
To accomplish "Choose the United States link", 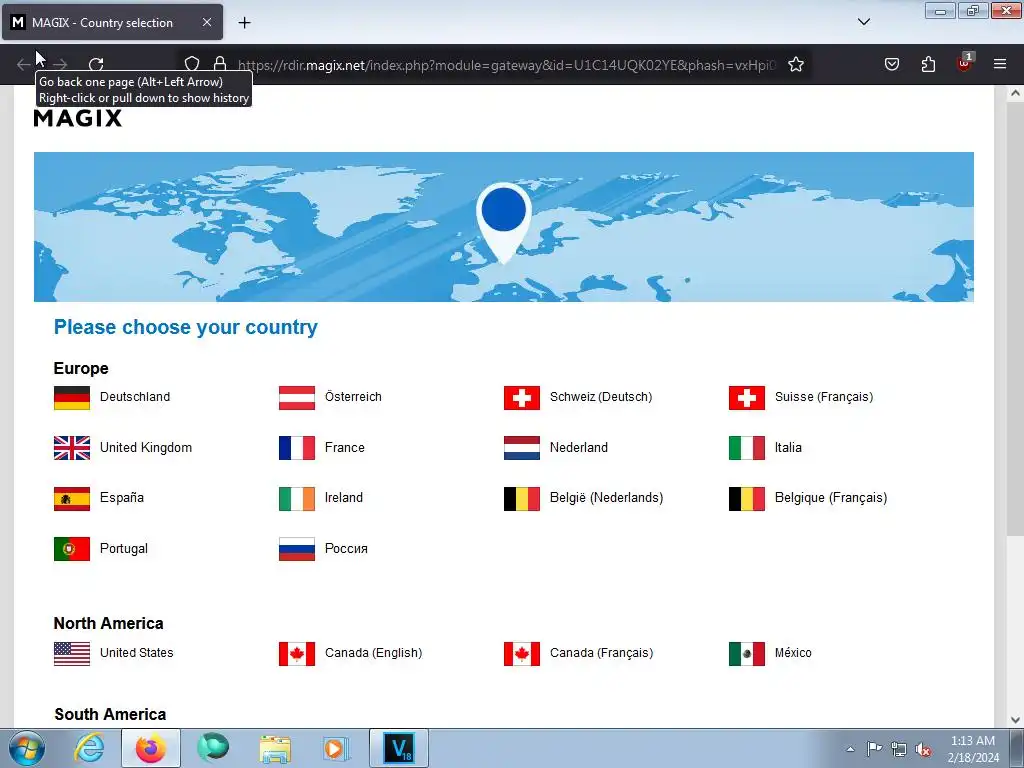I will pos(136,652).
